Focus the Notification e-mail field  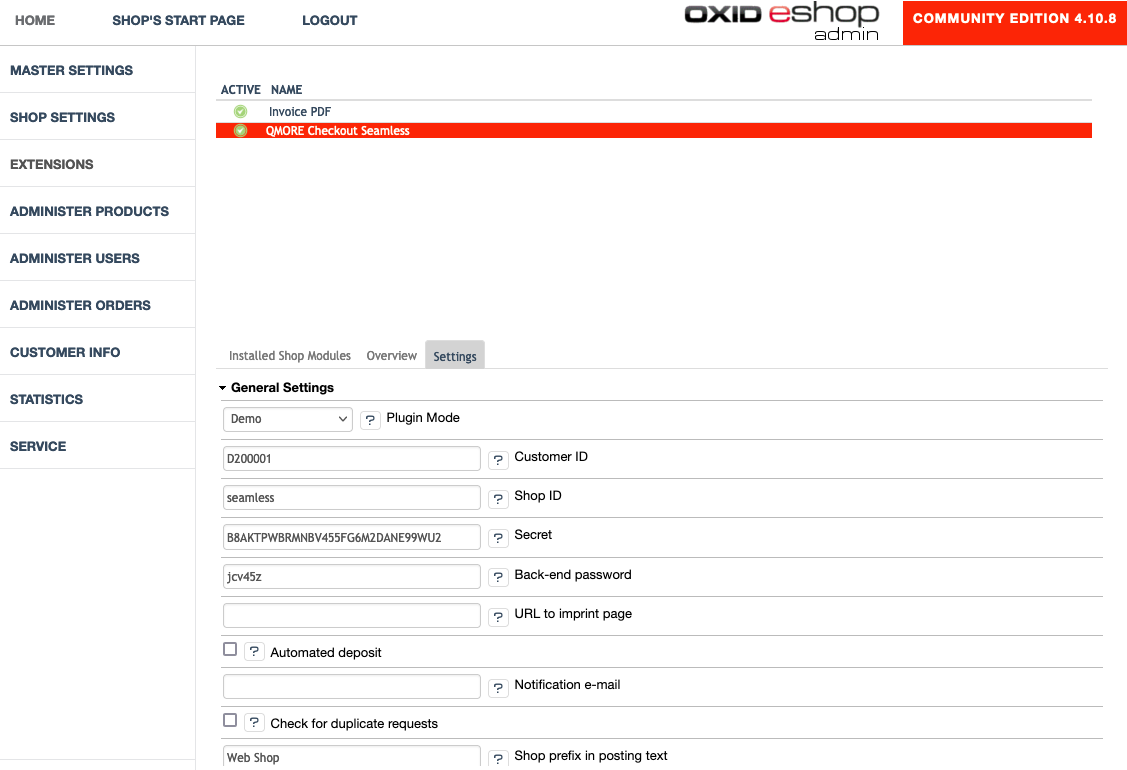(x=351, y=687)
